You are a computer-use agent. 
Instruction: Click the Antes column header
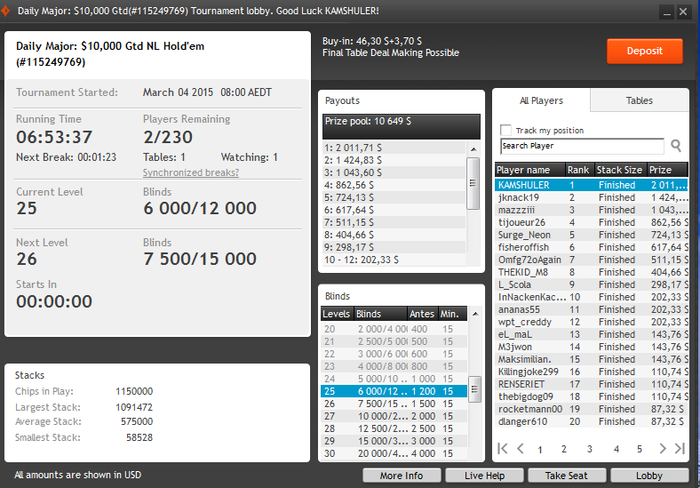[422, 314]
